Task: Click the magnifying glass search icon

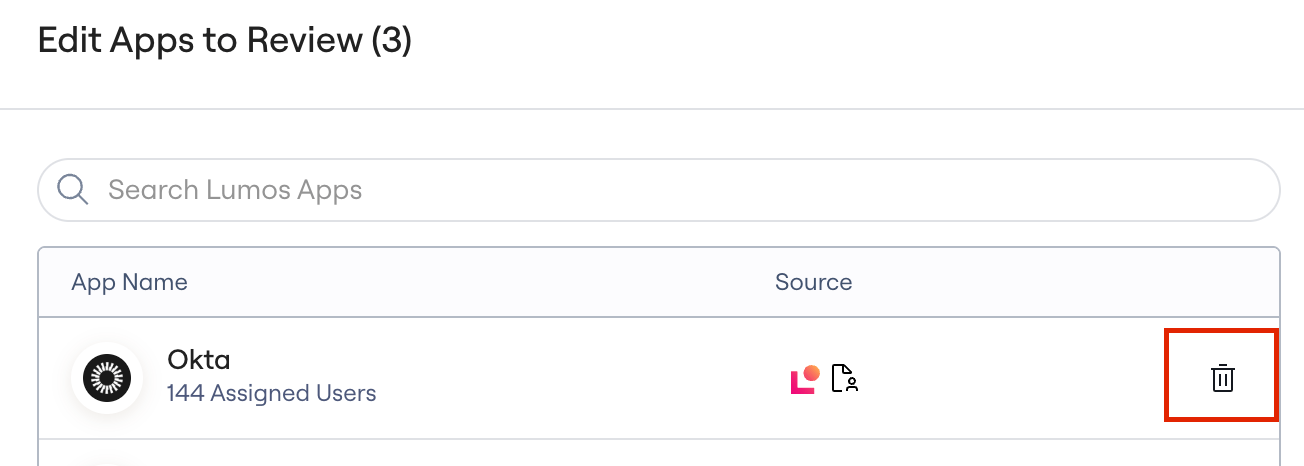Action: 73,189
